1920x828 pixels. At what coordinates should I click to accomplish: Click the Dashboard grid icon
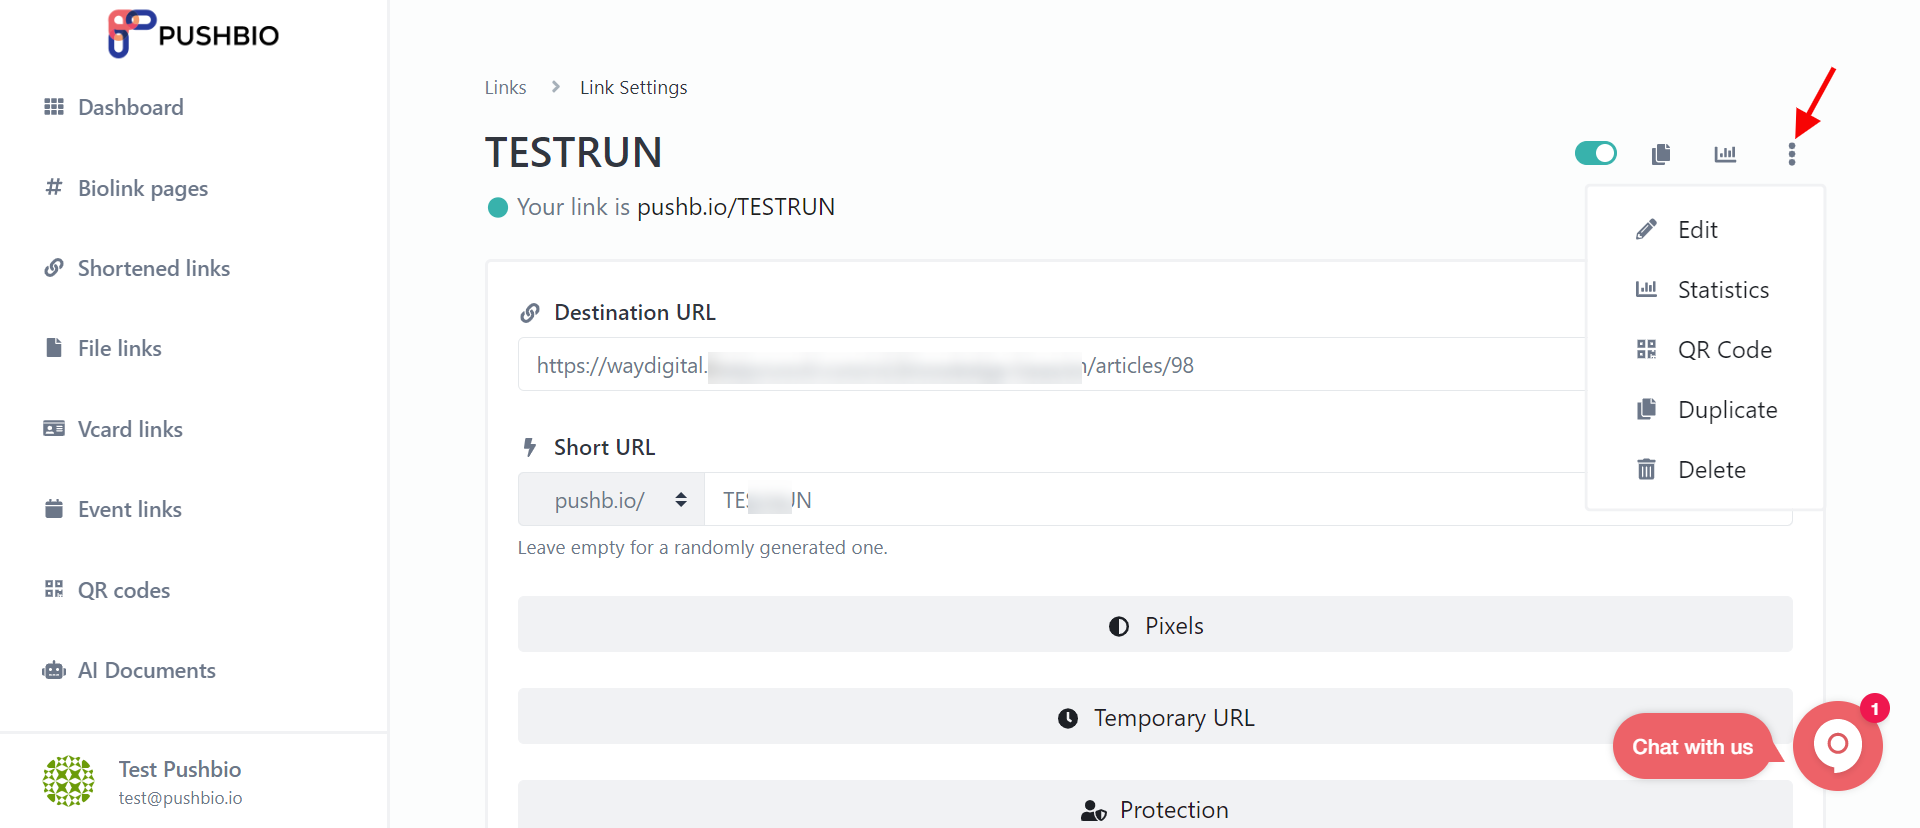tap(54, 107)
